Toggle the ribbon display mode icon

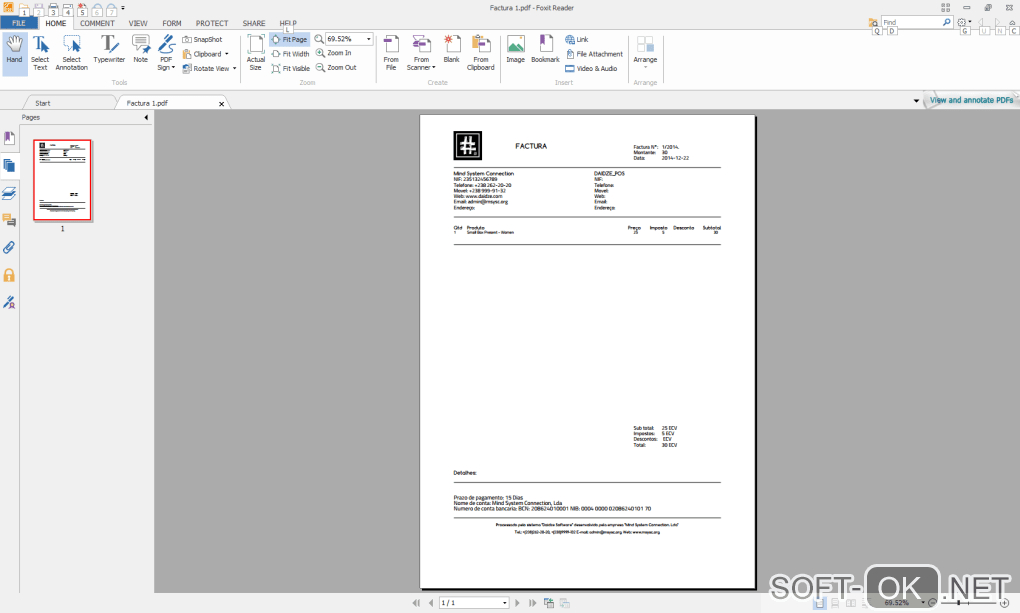[x=945, y=8]
